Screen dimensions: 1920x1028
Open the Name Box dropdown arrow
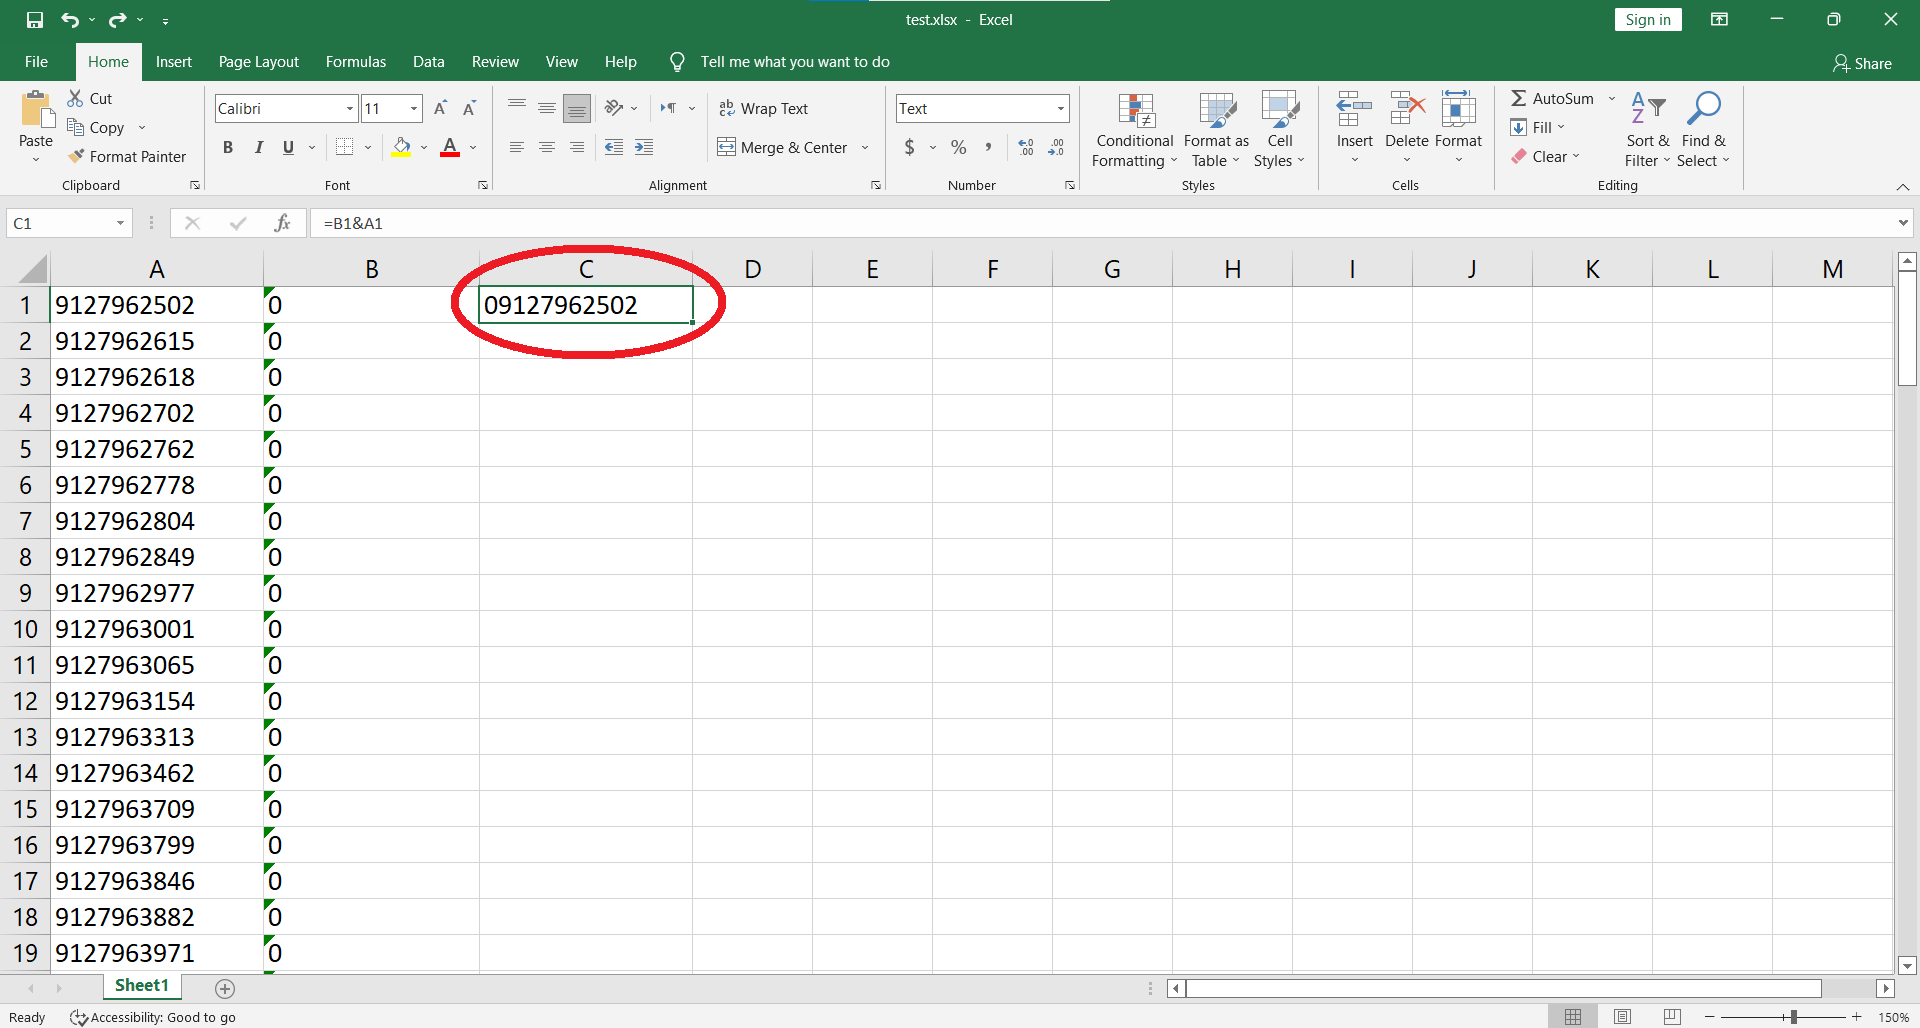[120, 223]
